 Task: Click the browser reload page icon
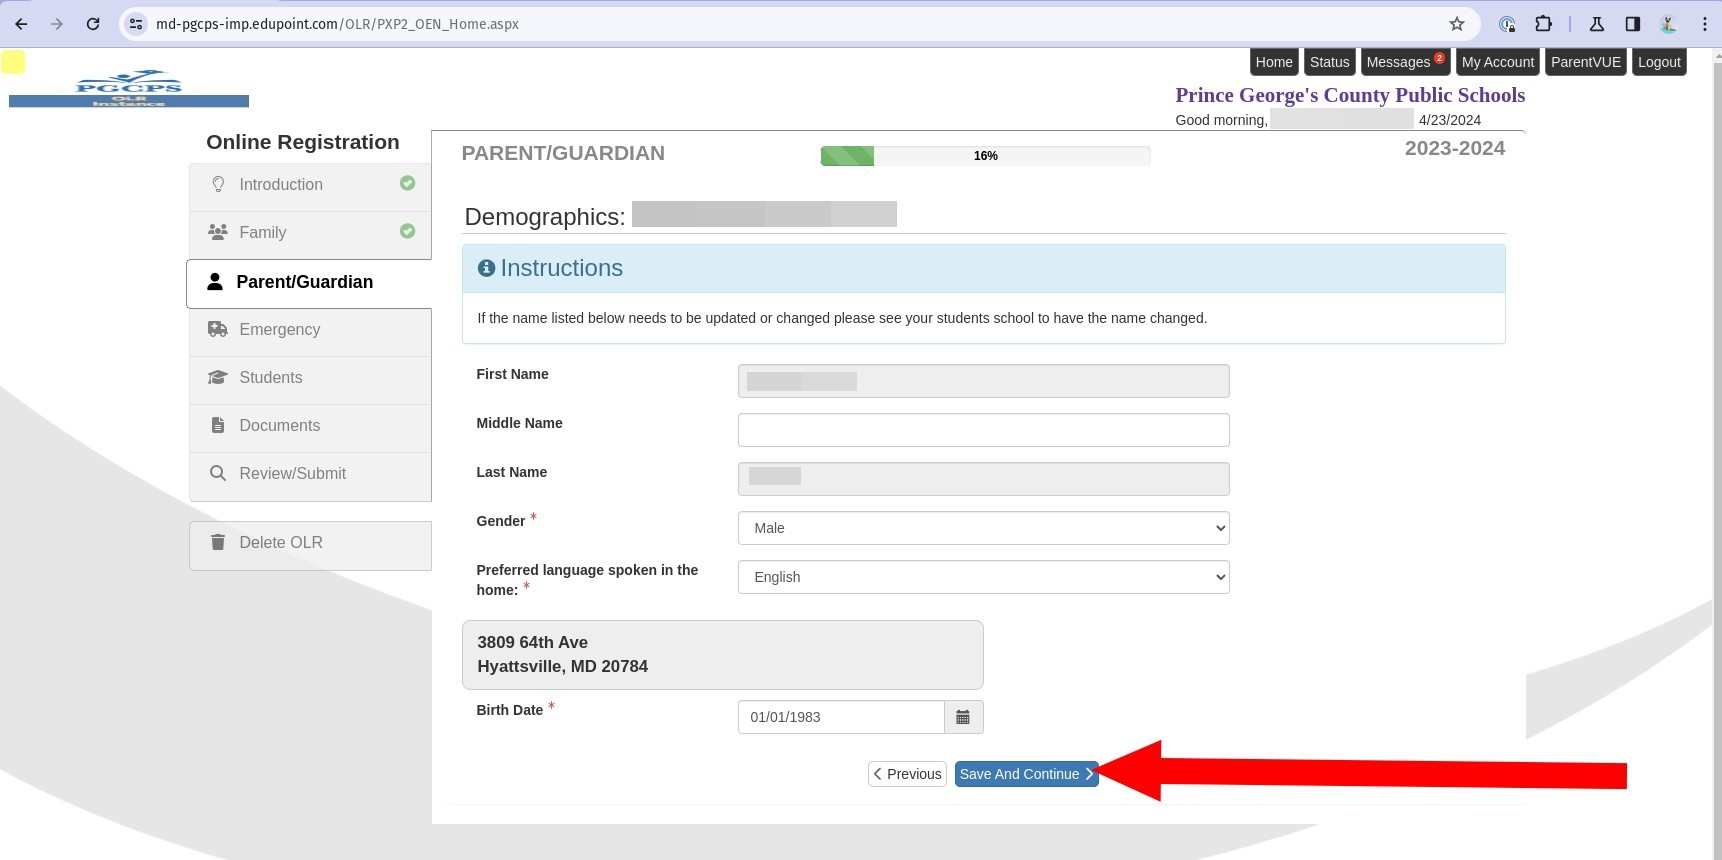[x=93, y=24]
